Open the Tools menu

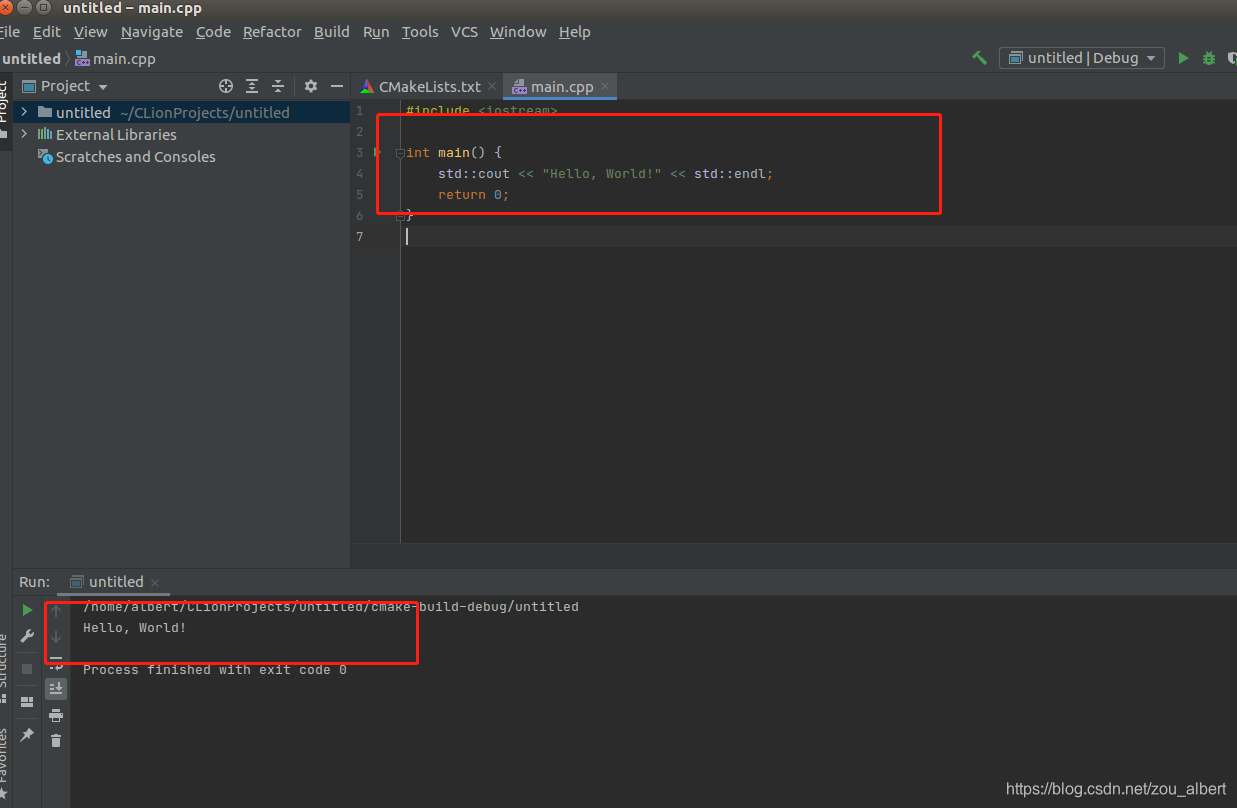420,32
